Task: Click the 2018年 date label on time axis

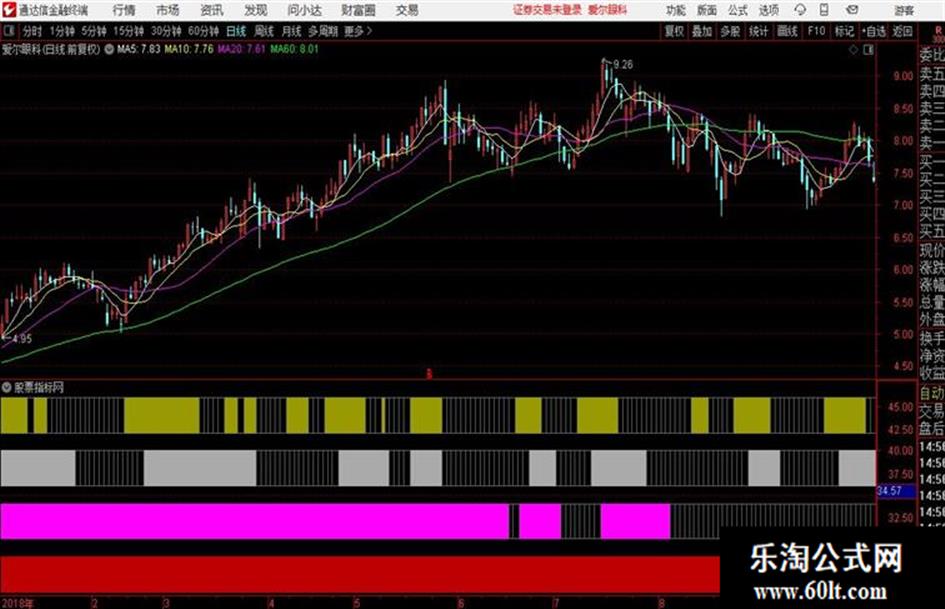Action: pyautogui.click(x=18, y=602)
